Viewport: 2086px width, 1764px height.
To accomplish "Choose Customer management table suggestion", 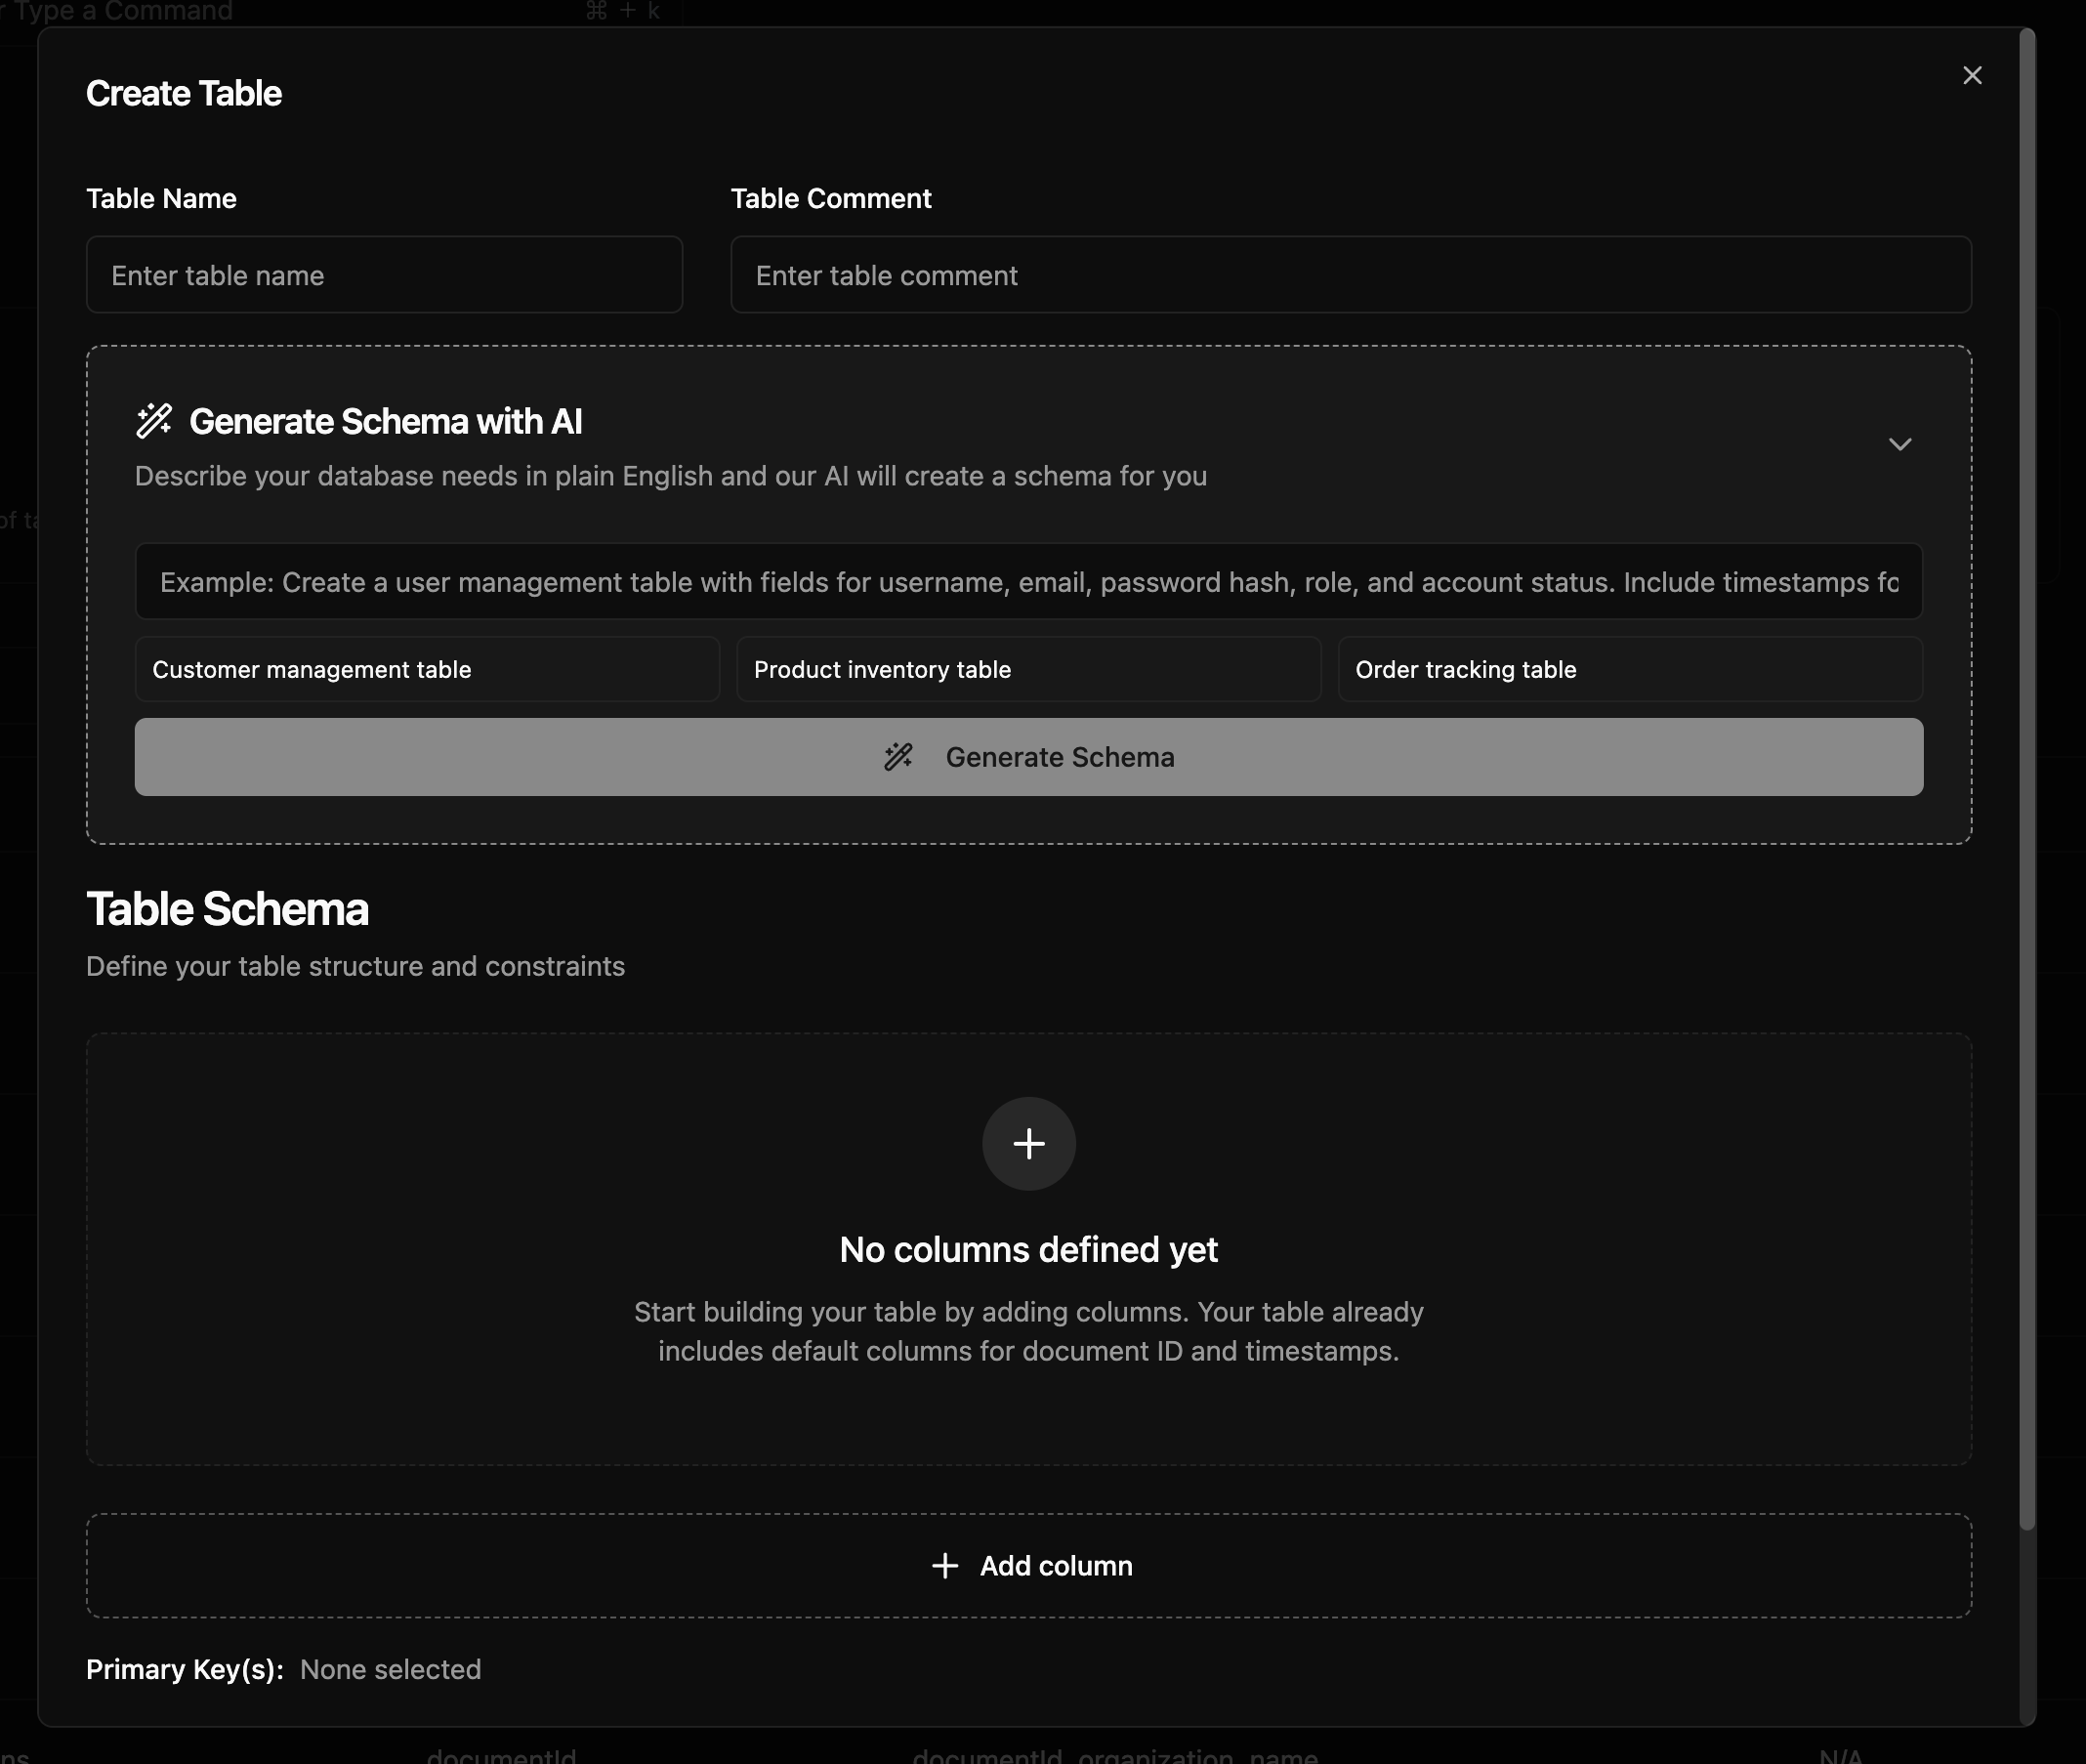I will [427, 669].
